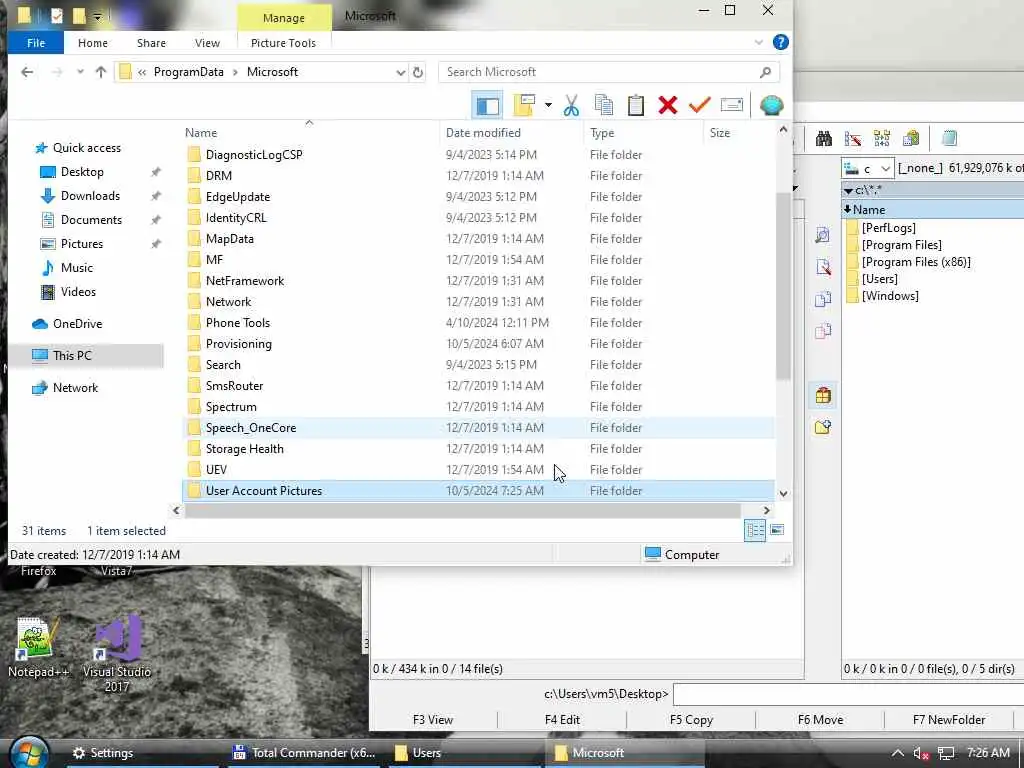Click the binoculars search icon in Total Commander
Screen dimensions: 1024x768
824,138
